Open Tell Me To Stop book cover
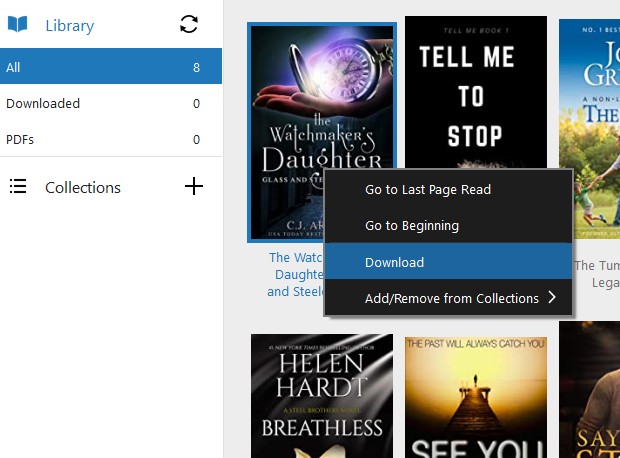The image size is (620, 458). 476,92
